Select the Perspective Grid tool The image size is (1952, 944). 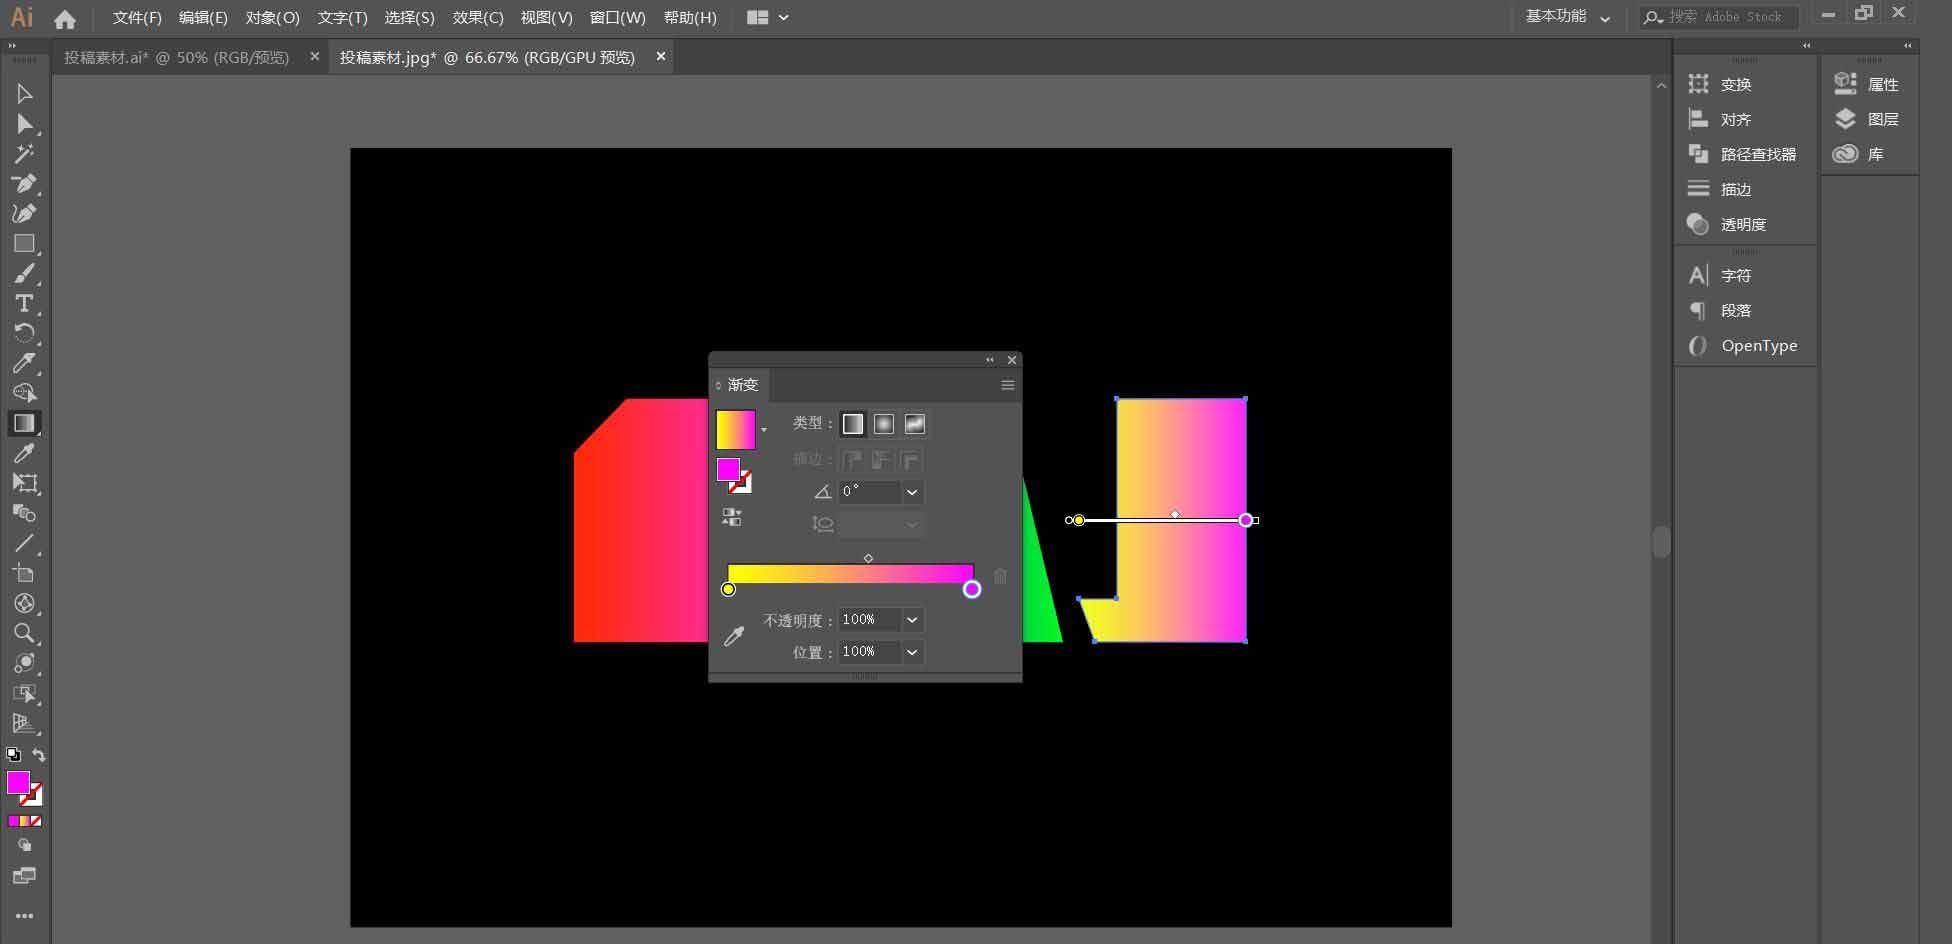(x=24, y=723)
